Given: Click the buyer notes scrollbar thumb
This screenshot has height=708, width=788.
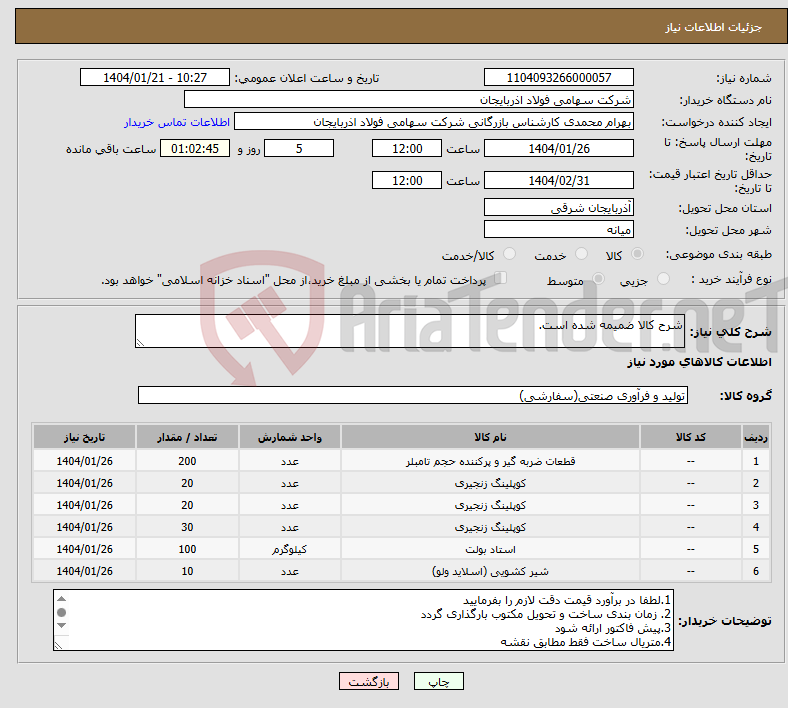Looking at the screenshot, I should [x=61, y=612].
